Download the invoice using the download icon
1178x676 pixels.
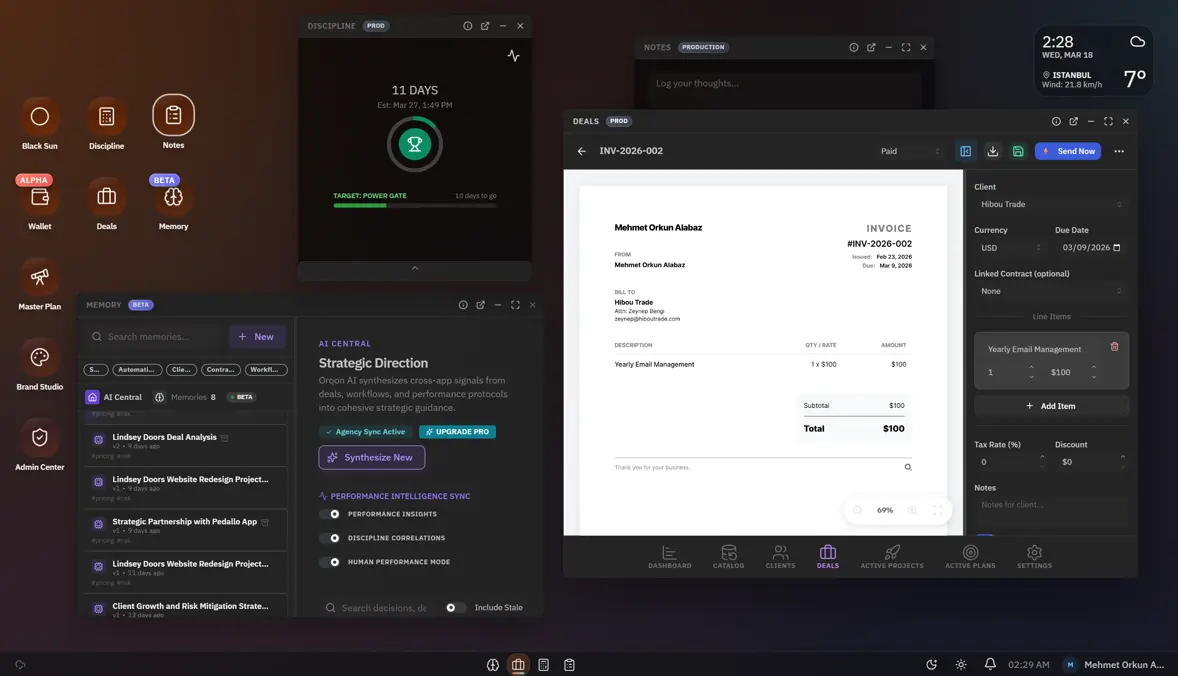tap(992, 151)
